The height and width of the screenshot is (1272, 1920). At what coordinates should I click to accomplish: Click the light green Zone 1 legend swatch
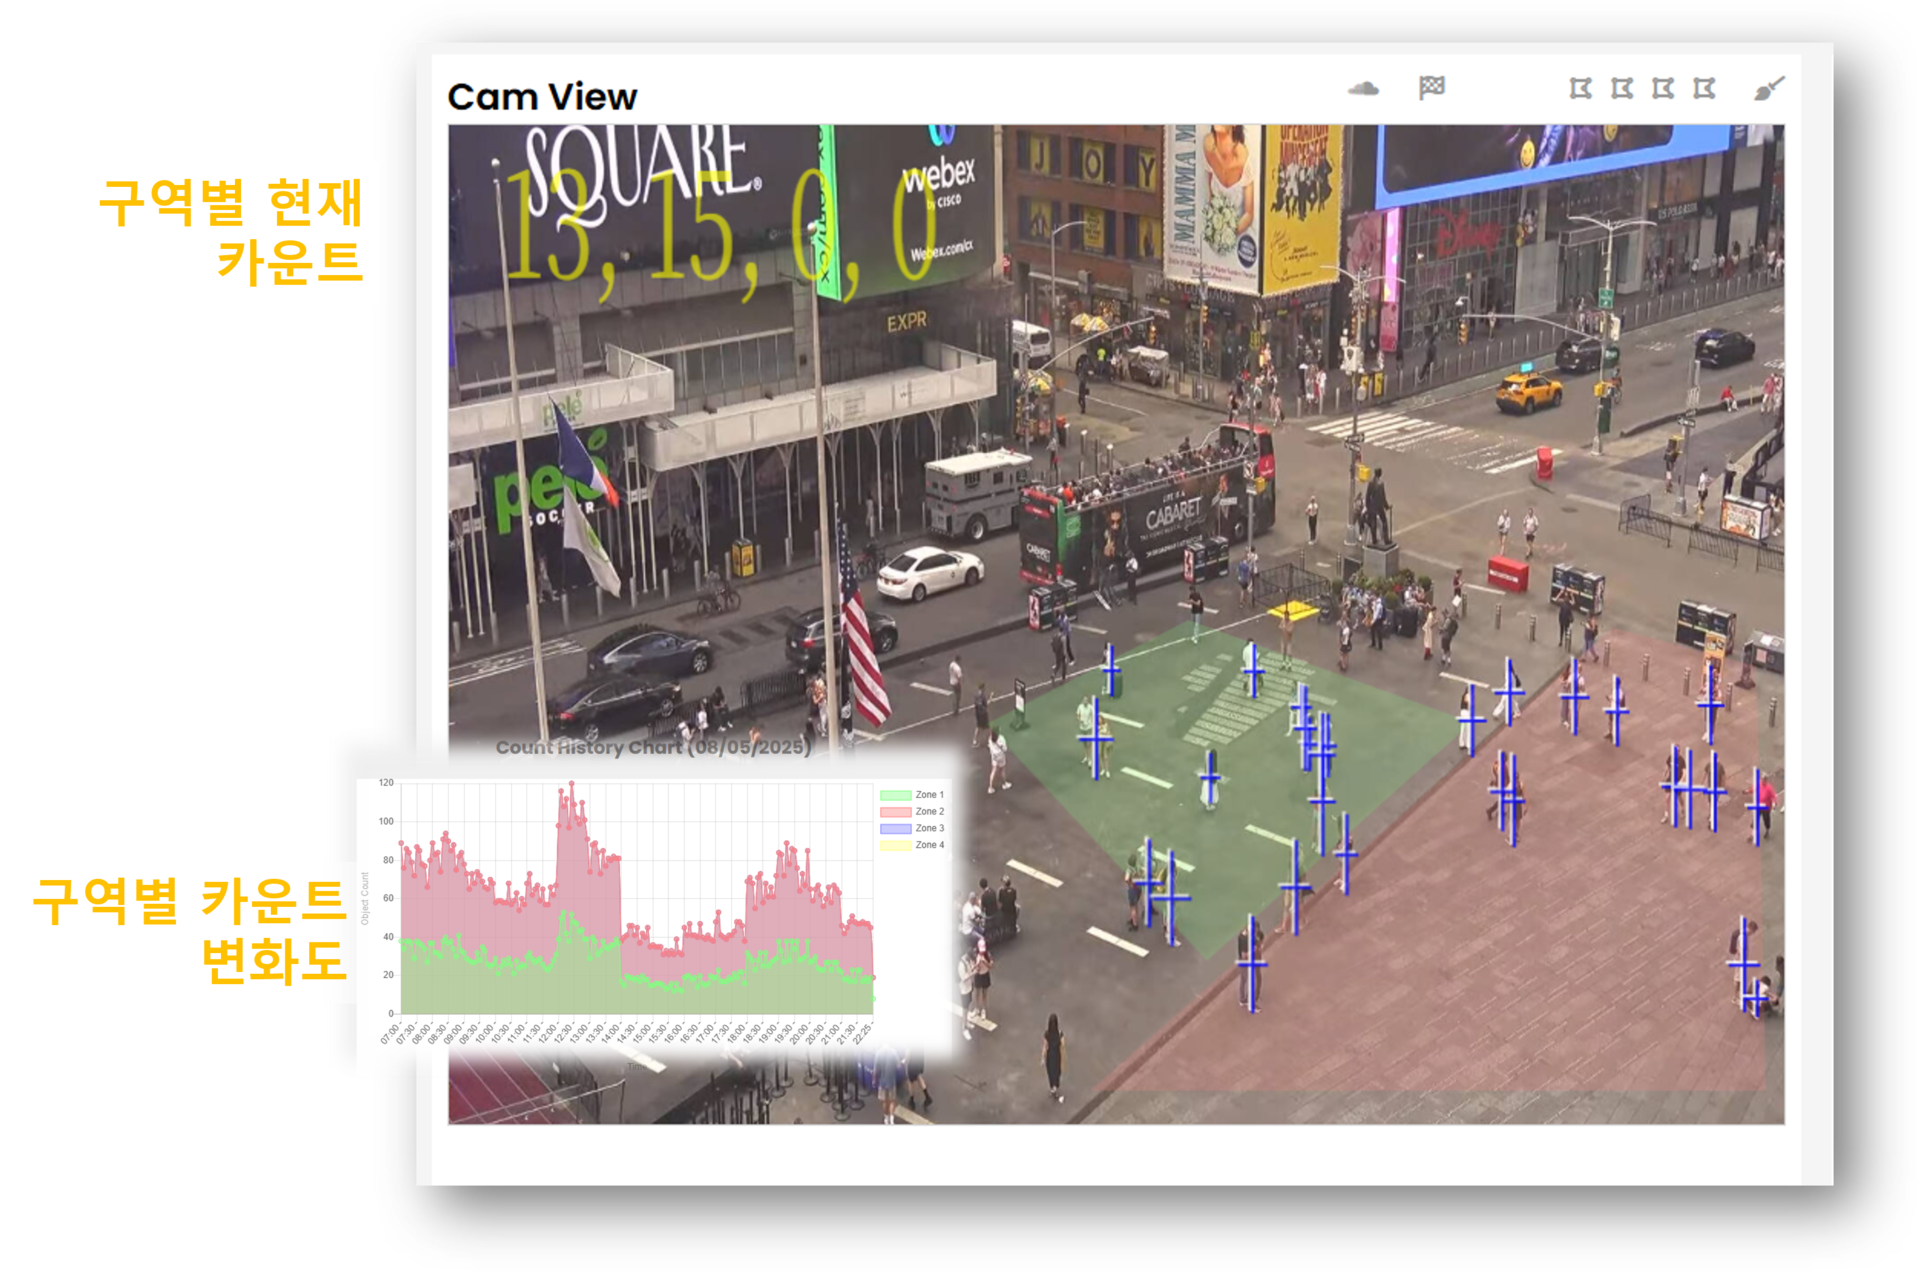coord(895,795)
